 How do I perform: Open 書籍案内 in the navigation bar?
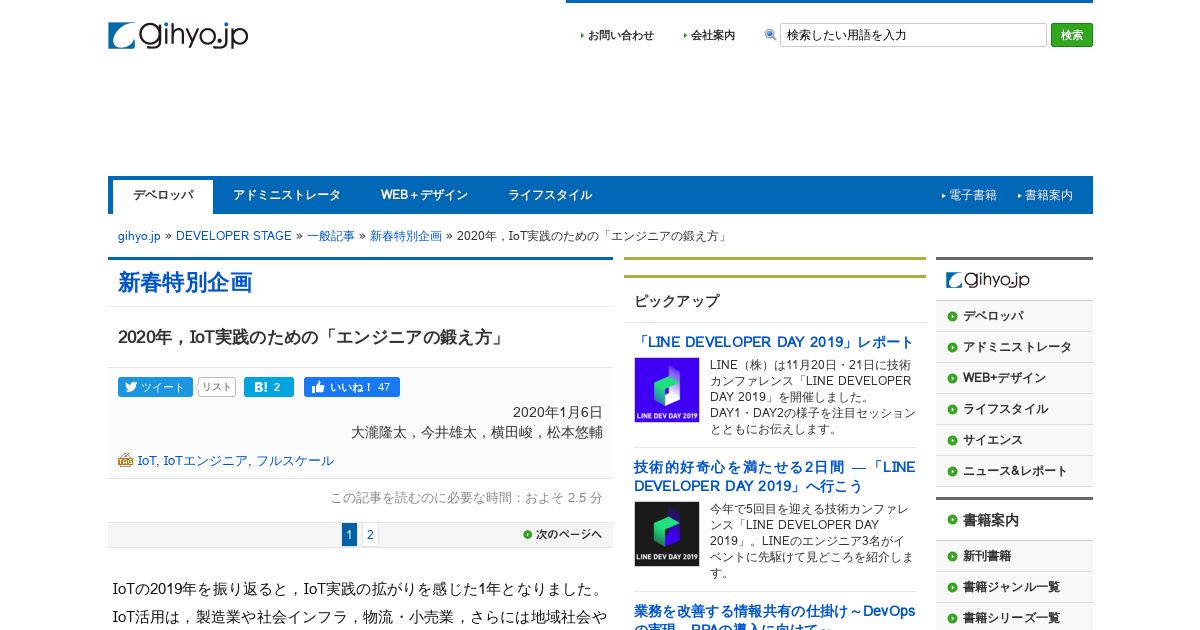coord(1049,196)
